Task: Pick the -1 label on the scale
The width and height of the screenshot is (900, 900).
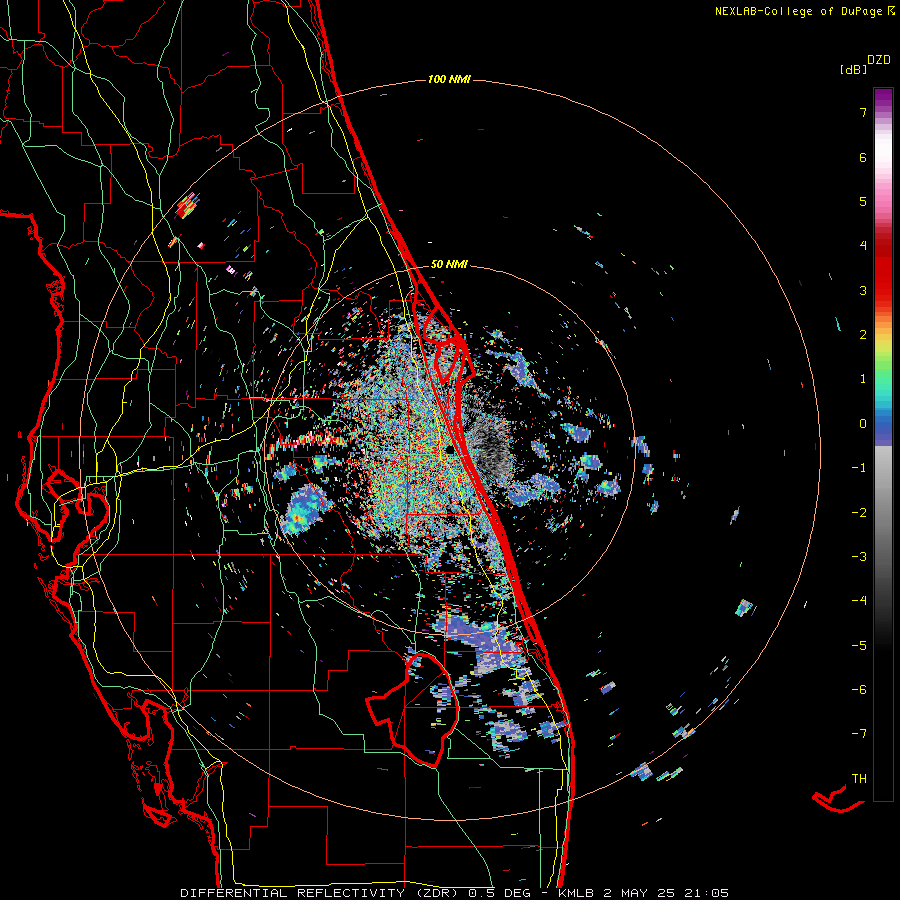Action: click(859, 468)
